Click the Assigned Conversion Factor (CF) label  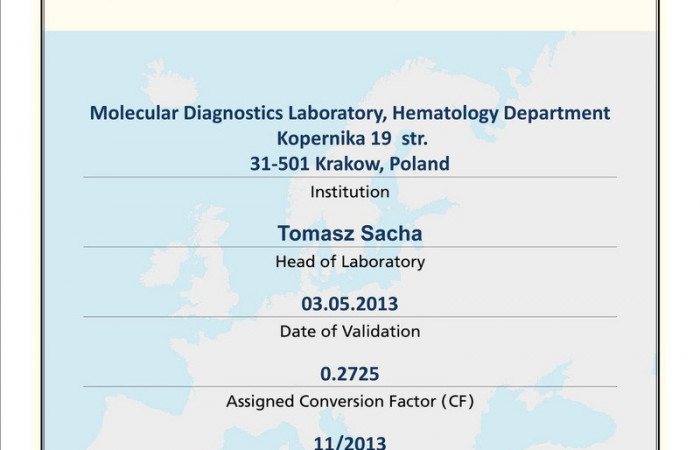pyautogui.click(x=349, y=402)
